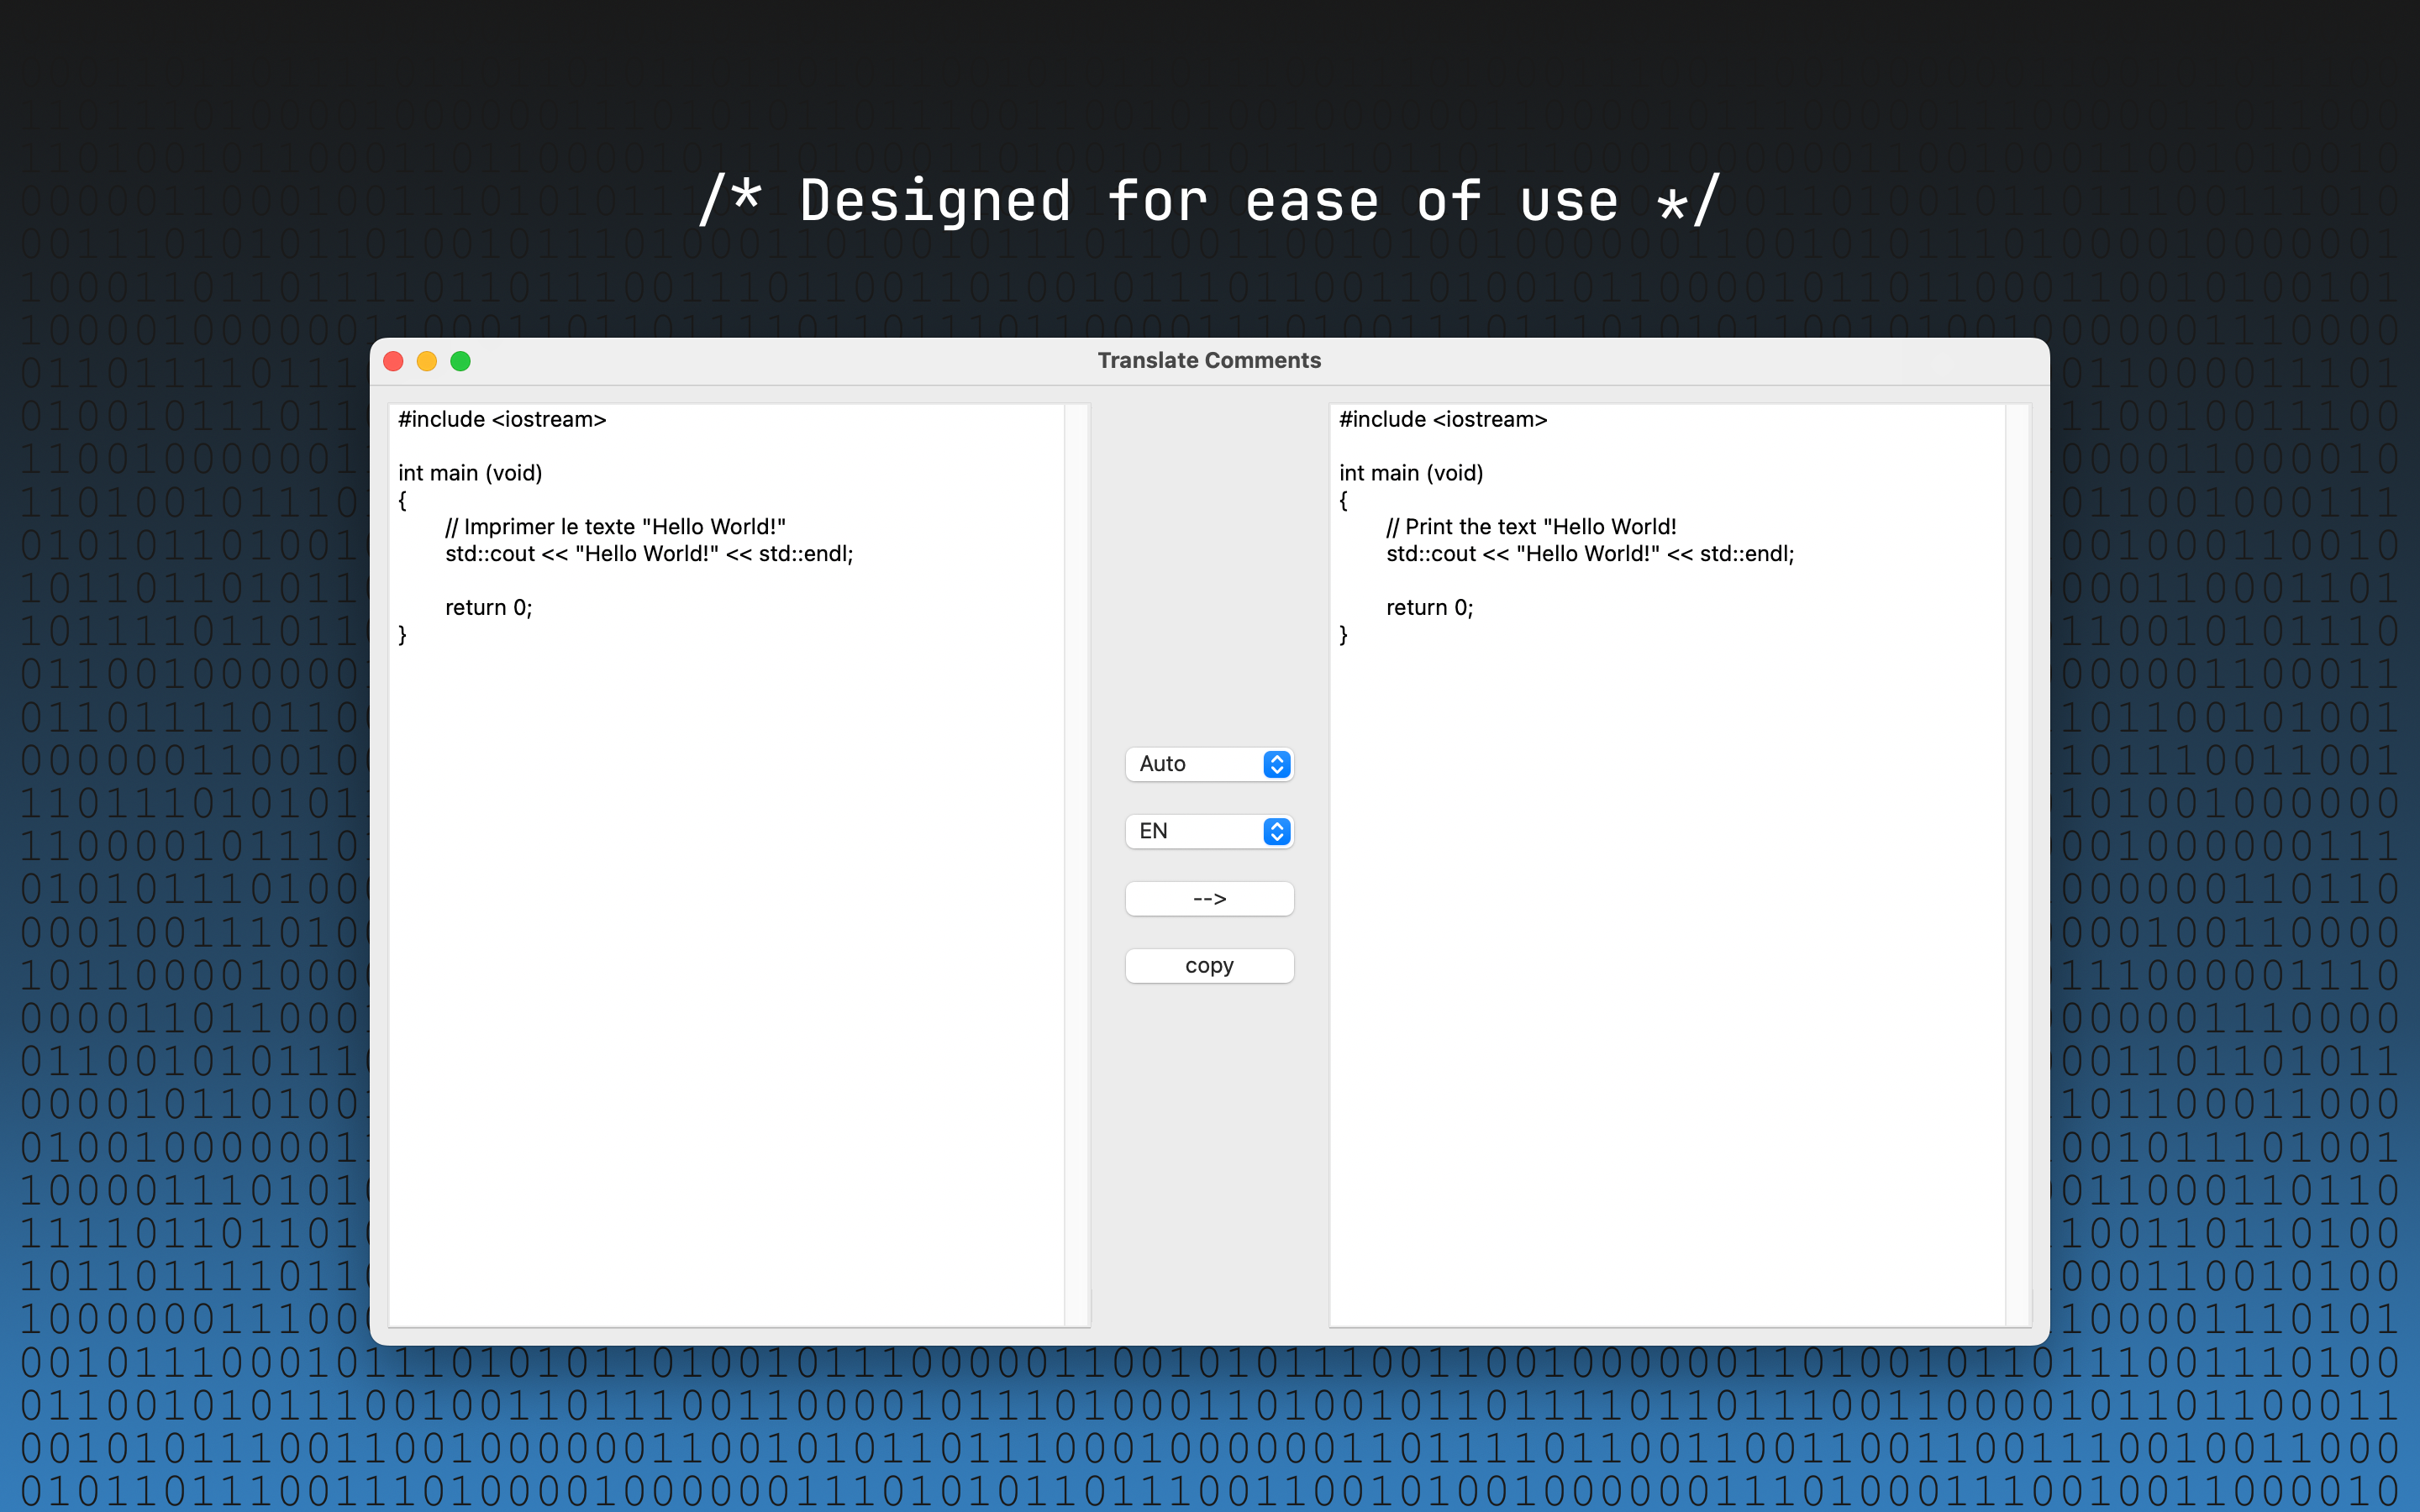The height and width of the screenshot is (1512, 2420).
Task: Click the French comment 'Imprimer le texte' line
Action: point(615,527)
